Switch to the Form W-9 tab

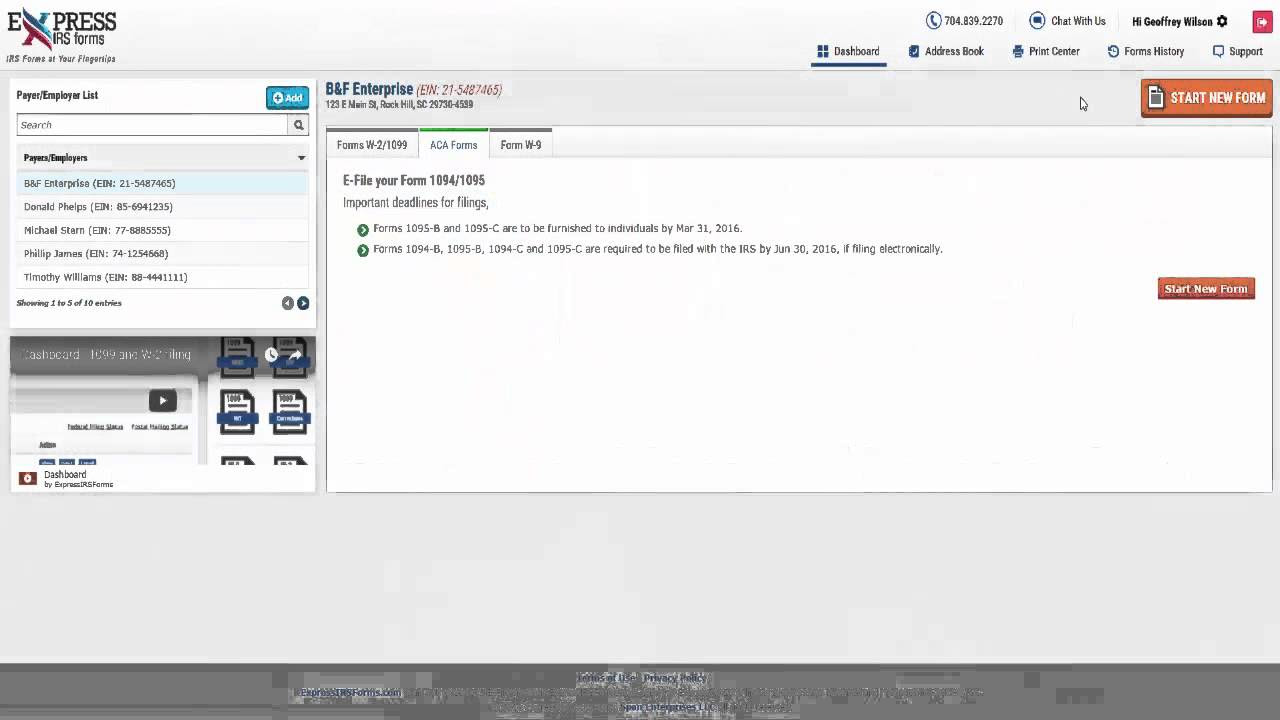tap(521, 145)
